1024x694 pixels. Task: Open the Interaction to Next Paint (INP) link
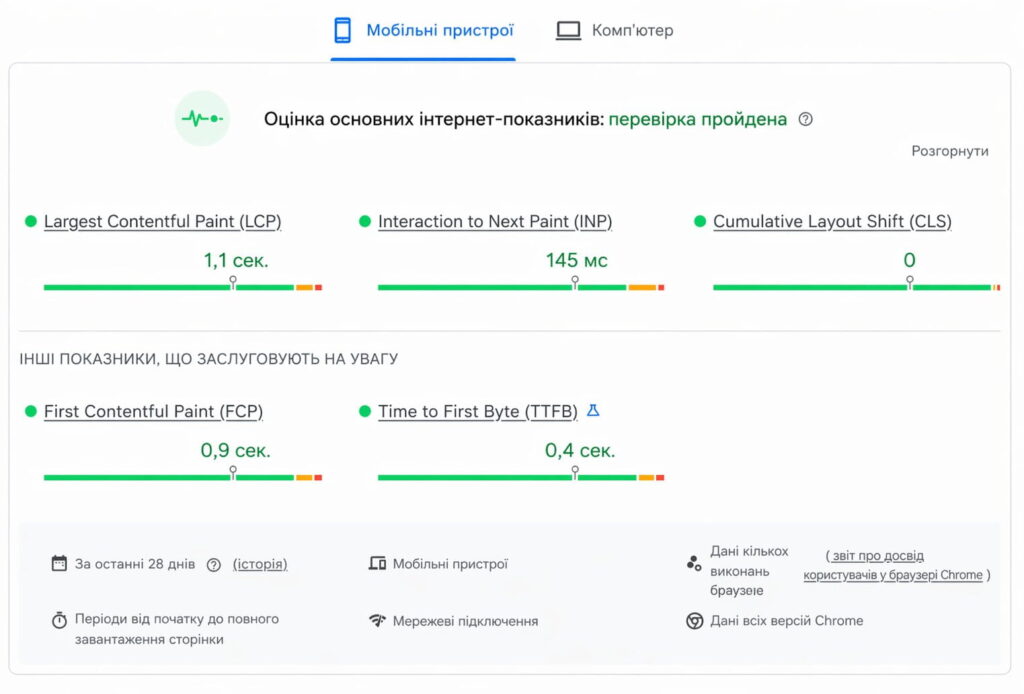[495, 222]
